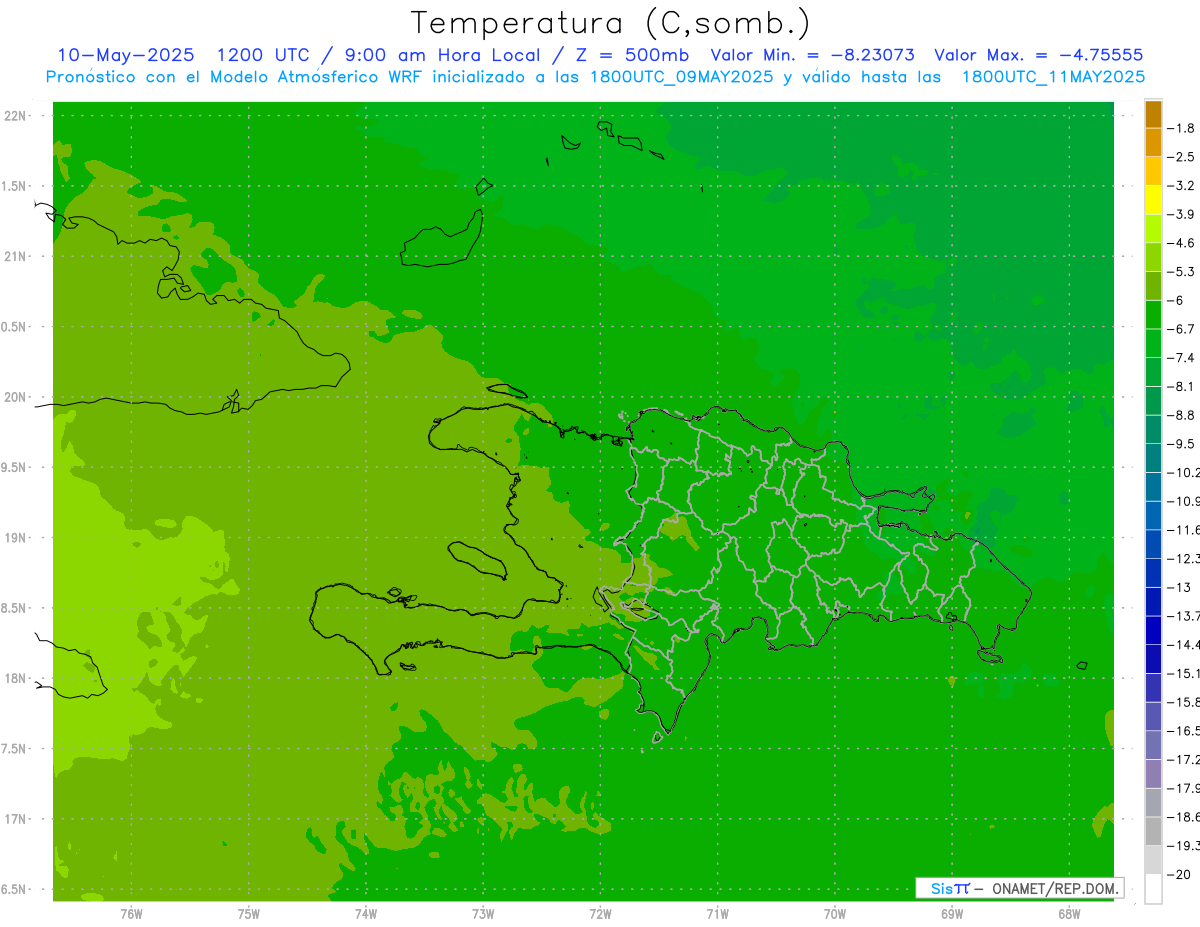Select the purple legend swatch between -17.2 and -17.9
The width and height of the screenshot is (1200, 927).
(1153, 774)
